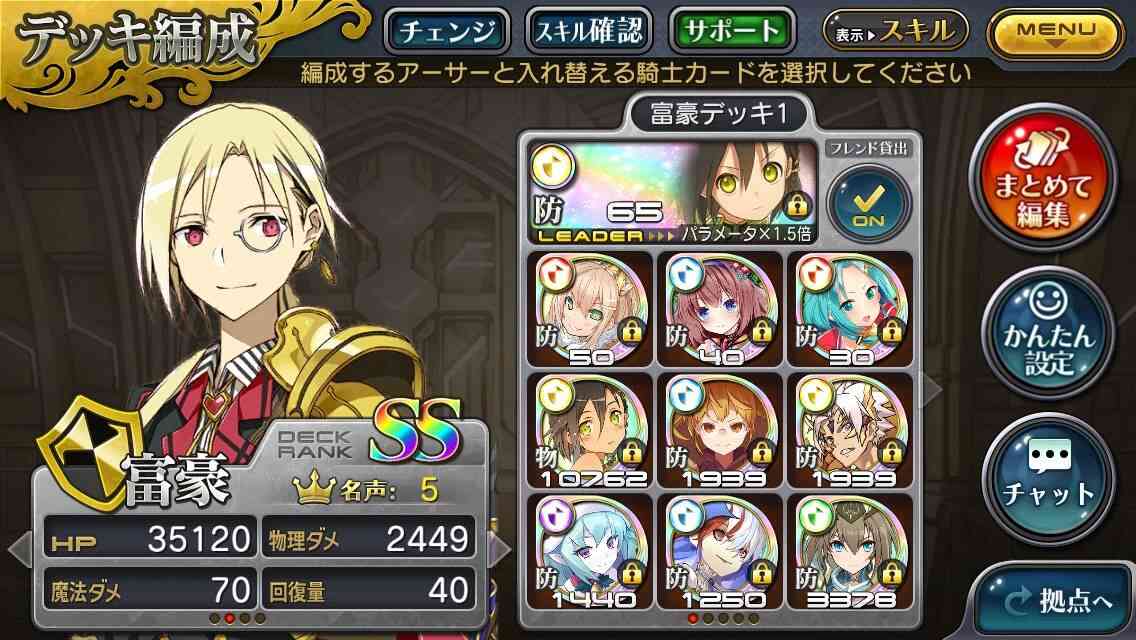Open the まとめて編集 bulk edit icon
Image resolution: width=1136 pixels, height=640 pixels.
[1043, 178]
